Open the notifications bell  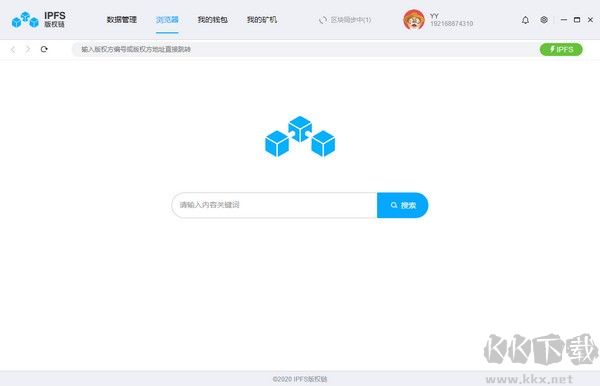click(525, 20)
